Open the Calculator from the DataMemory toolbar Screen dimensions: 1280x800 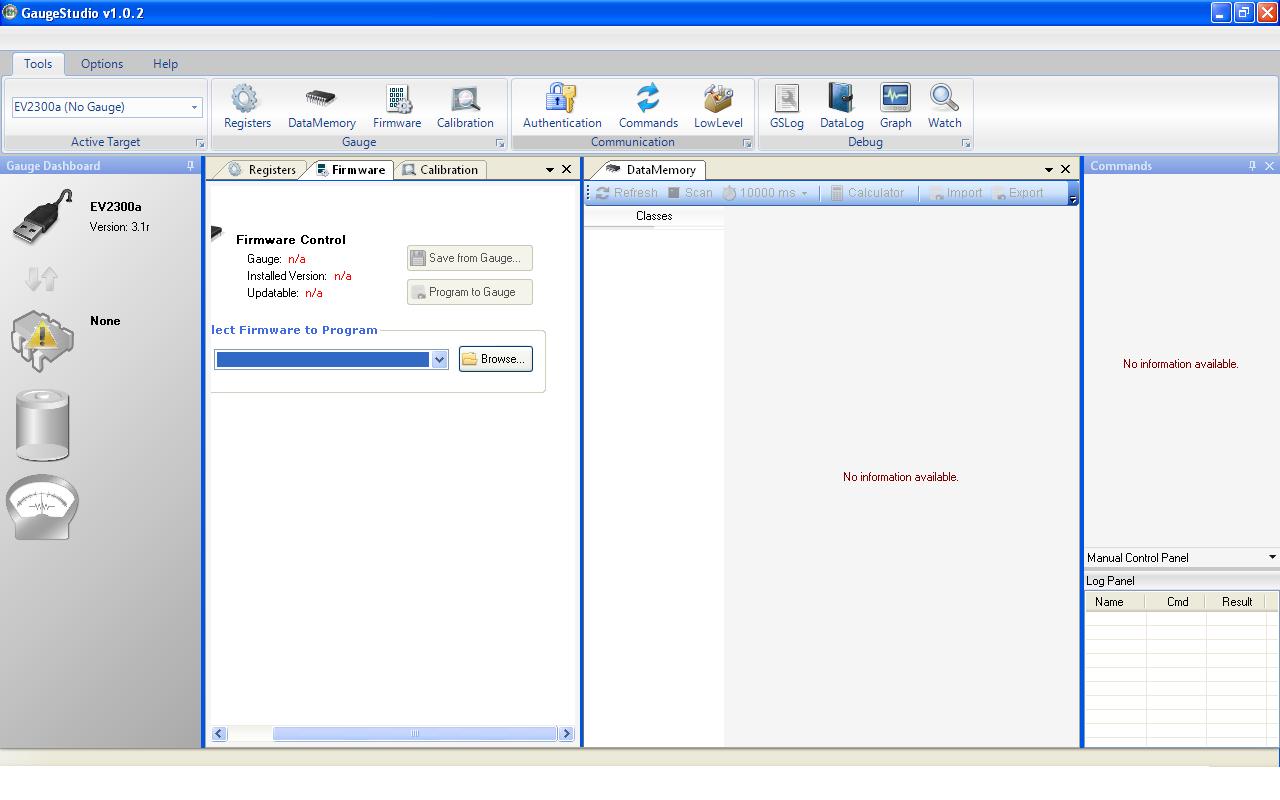(x=867, y=193)
